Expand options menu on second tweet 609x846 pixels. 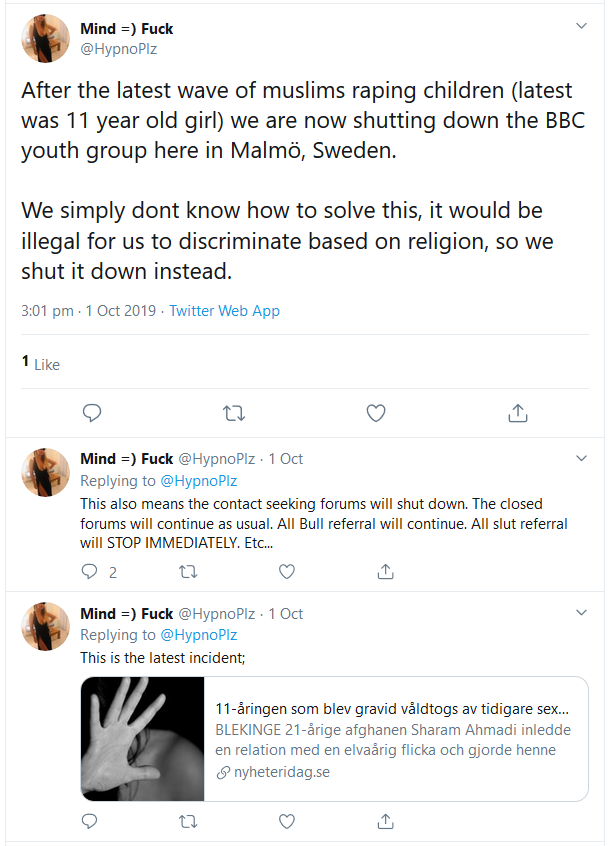pos(581,458)
